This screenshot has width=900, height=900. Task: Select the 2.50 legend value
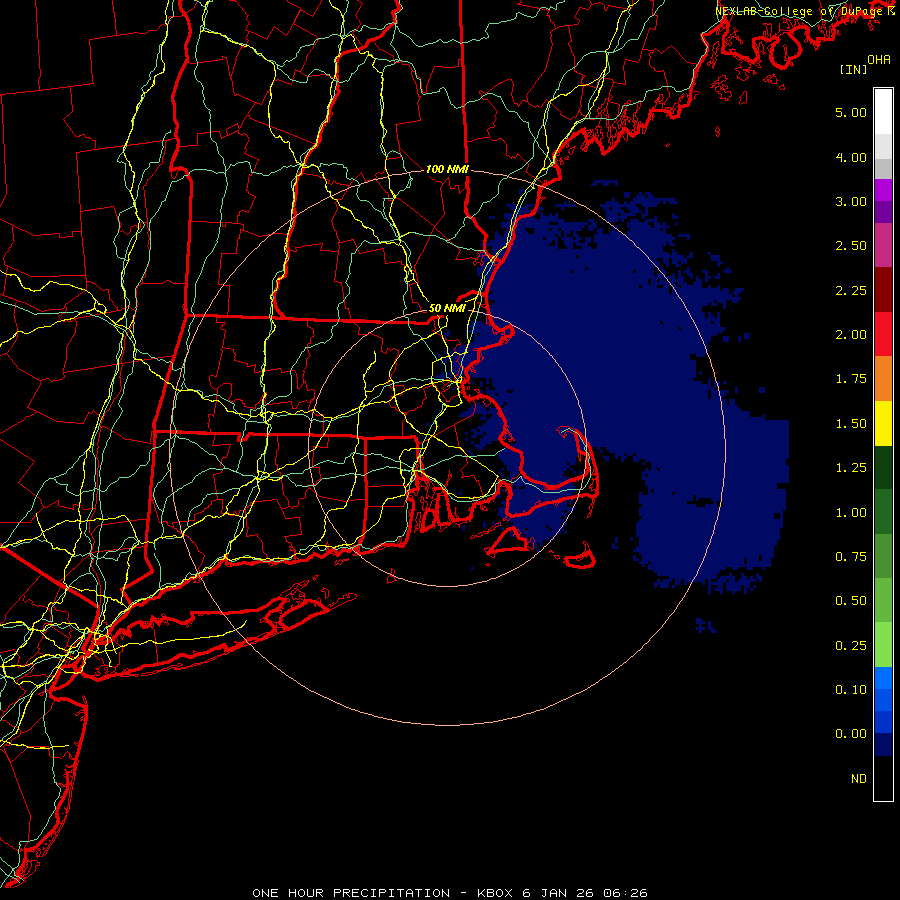pyautogui.click(x=851, y=246)
